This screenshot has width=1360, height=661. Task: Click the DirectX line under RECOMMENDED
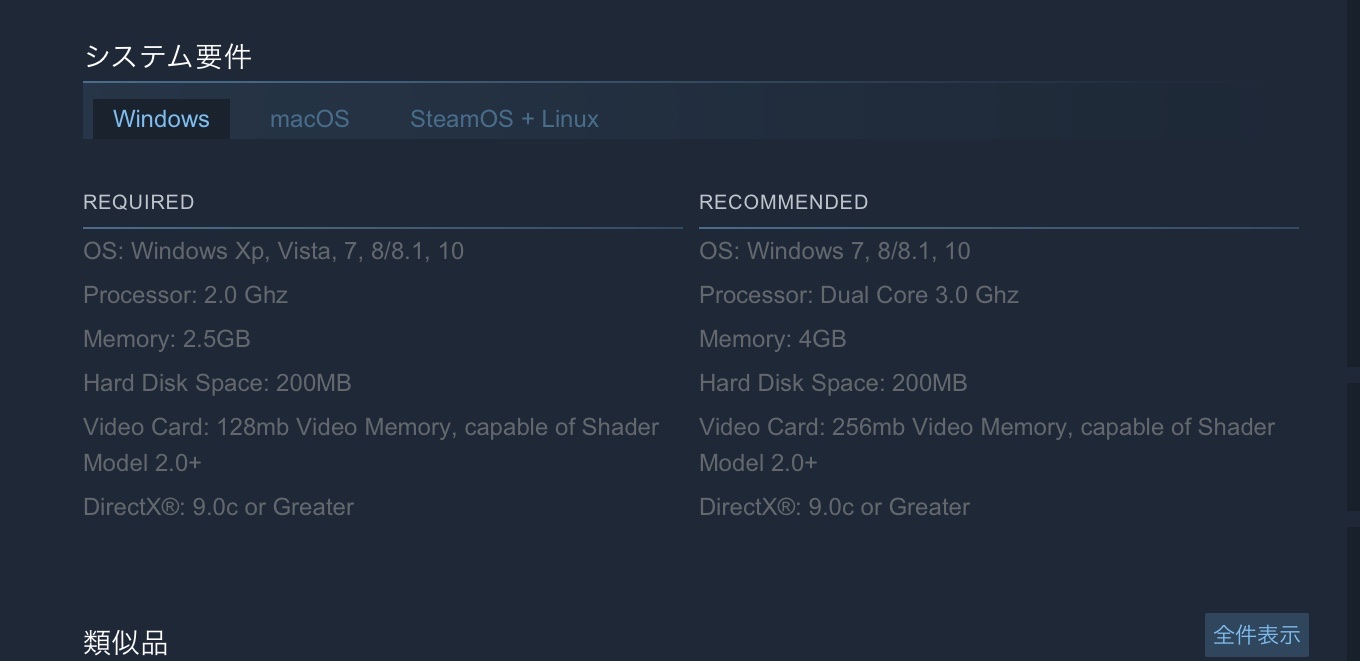pos(834,507)
